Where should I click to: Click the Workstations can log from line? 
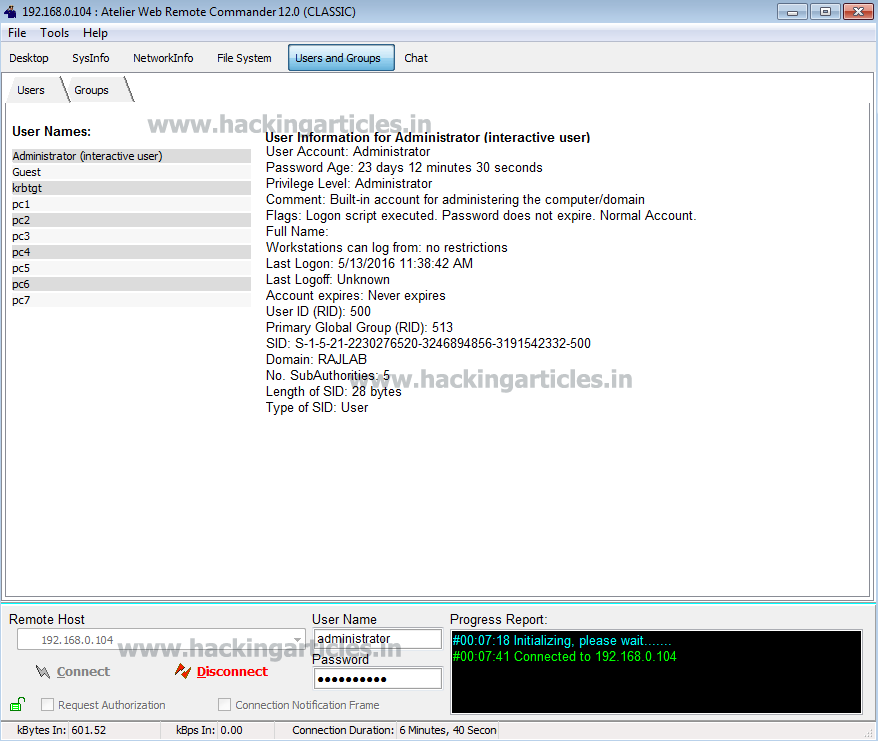tap(386, 248)
